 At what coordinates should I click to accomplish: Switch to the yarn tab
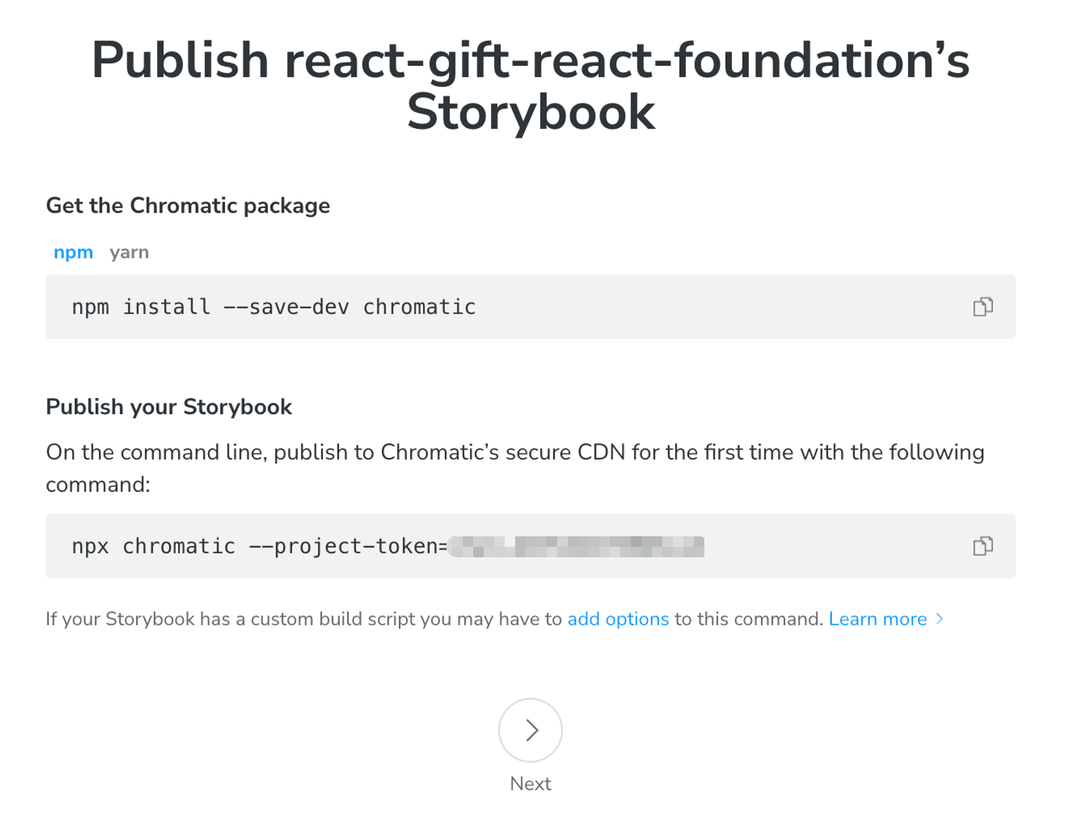click(129, 252)
